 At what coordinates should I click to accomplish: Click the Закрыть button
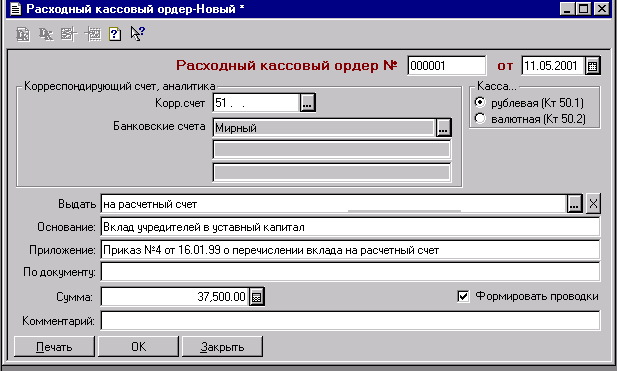click(222, 347)
